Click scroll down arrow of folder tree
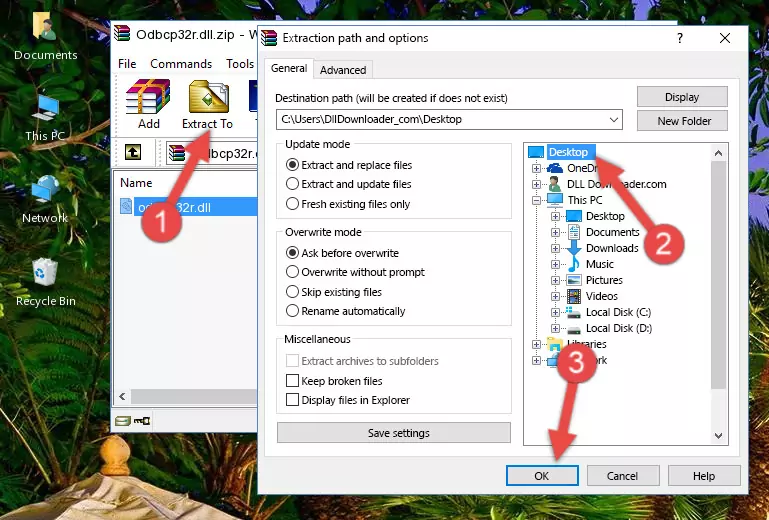Viewport: 769px width, 520px height. click(x=718, y=436)
